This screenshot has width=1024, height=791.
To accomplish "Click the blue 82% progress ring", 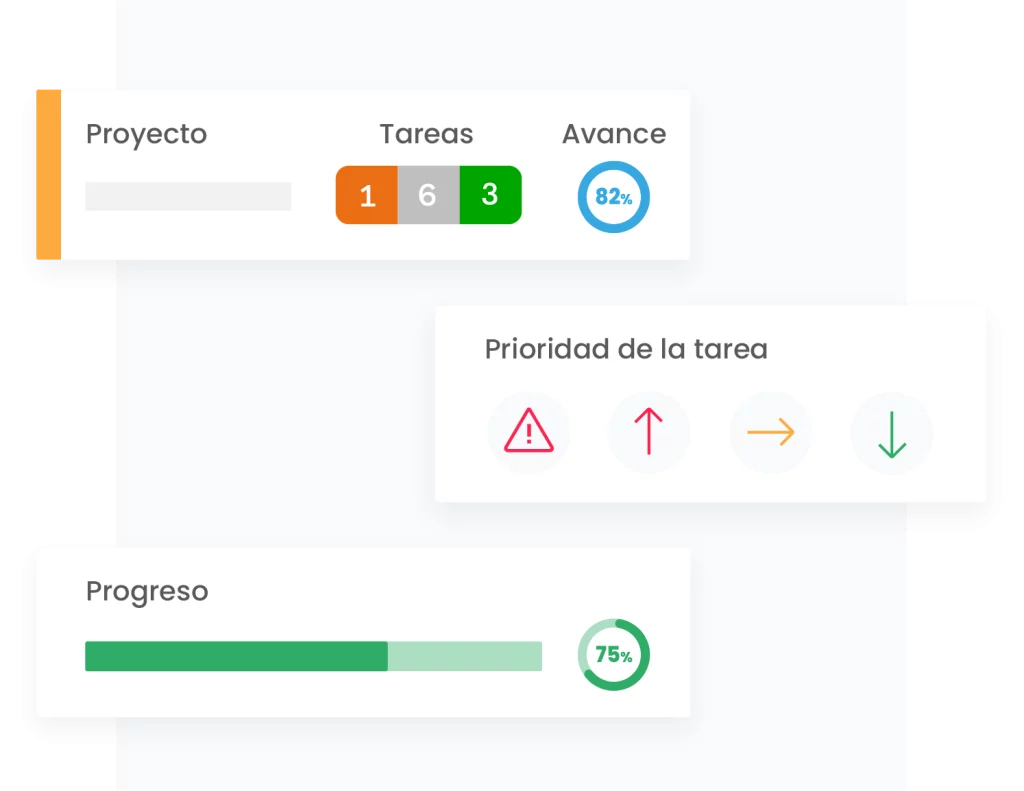I will [613, 197].
